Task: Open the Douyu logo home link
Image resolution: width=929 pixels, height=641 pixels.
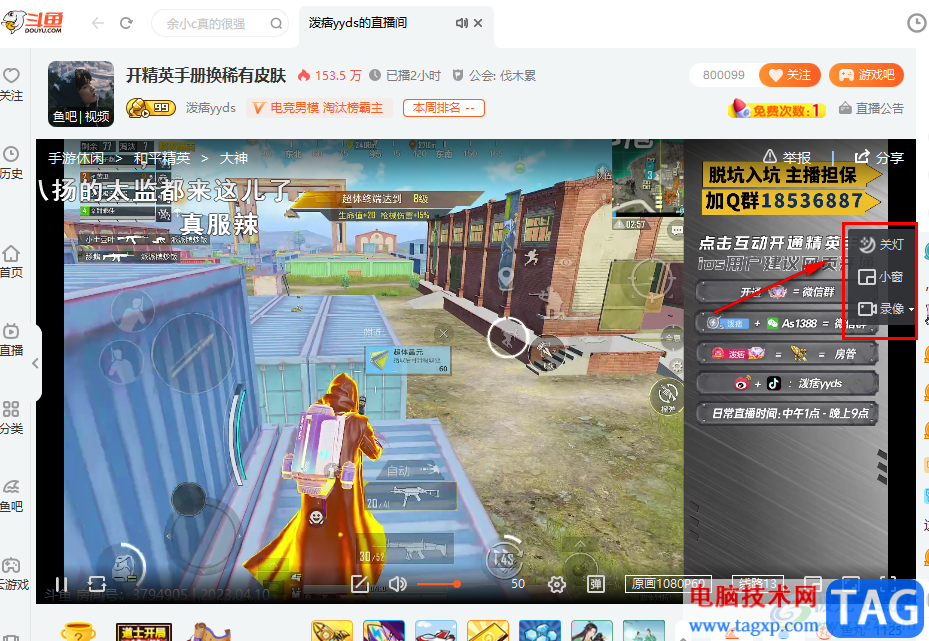Action: 33,23
